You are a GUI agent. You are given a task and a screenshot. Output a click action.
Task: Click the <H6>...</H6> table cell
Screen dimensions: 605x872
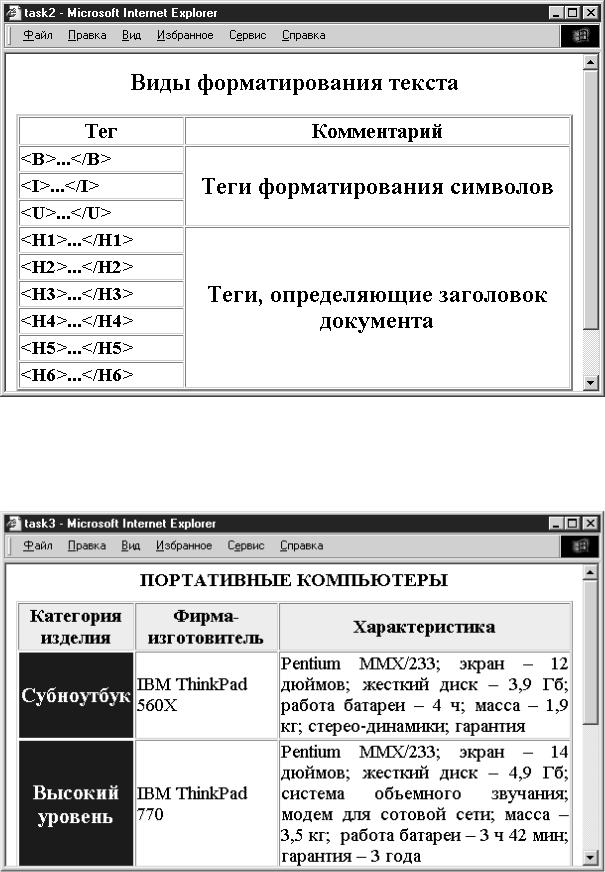[x=101, y=374]
